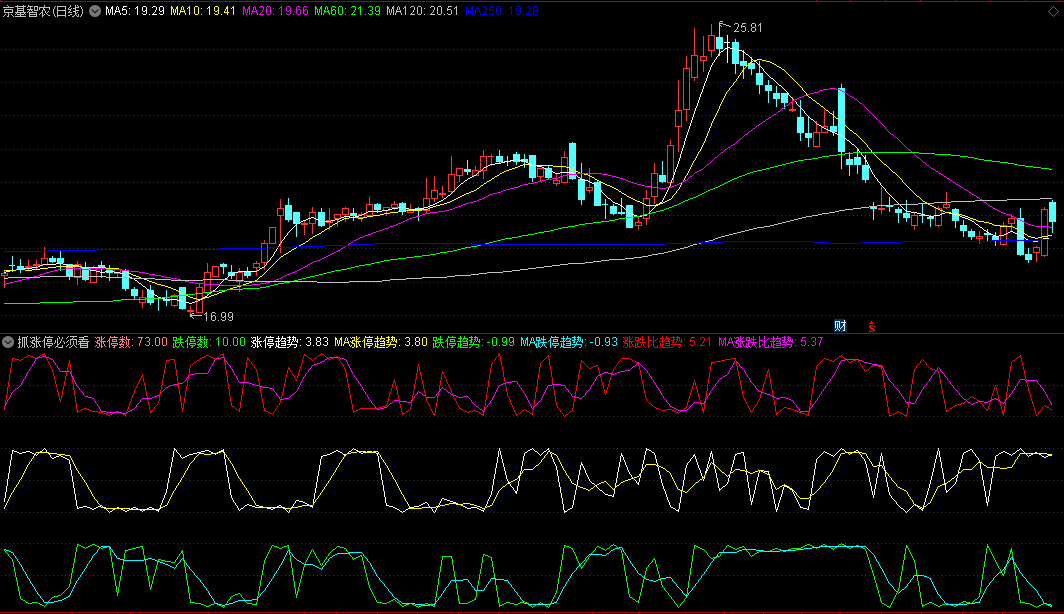Select the 跌停数: 10.00 value
The image size is (1064, 614).
[x=209, y=342]
